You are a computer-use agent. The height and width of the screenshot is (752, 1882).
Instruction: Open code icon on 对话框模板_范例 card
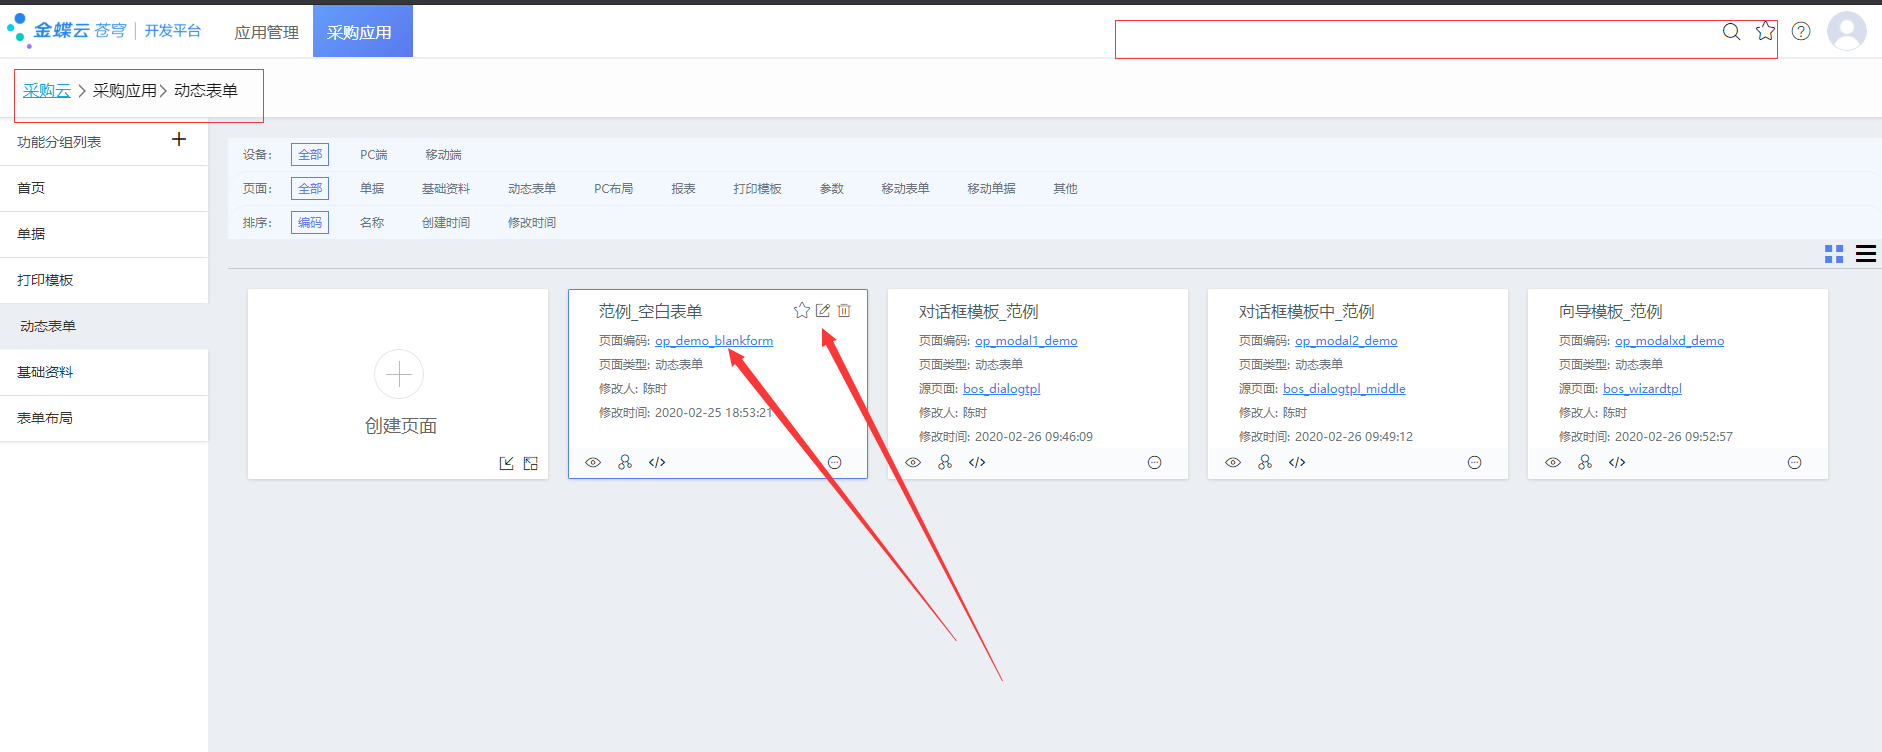(977, 462)
